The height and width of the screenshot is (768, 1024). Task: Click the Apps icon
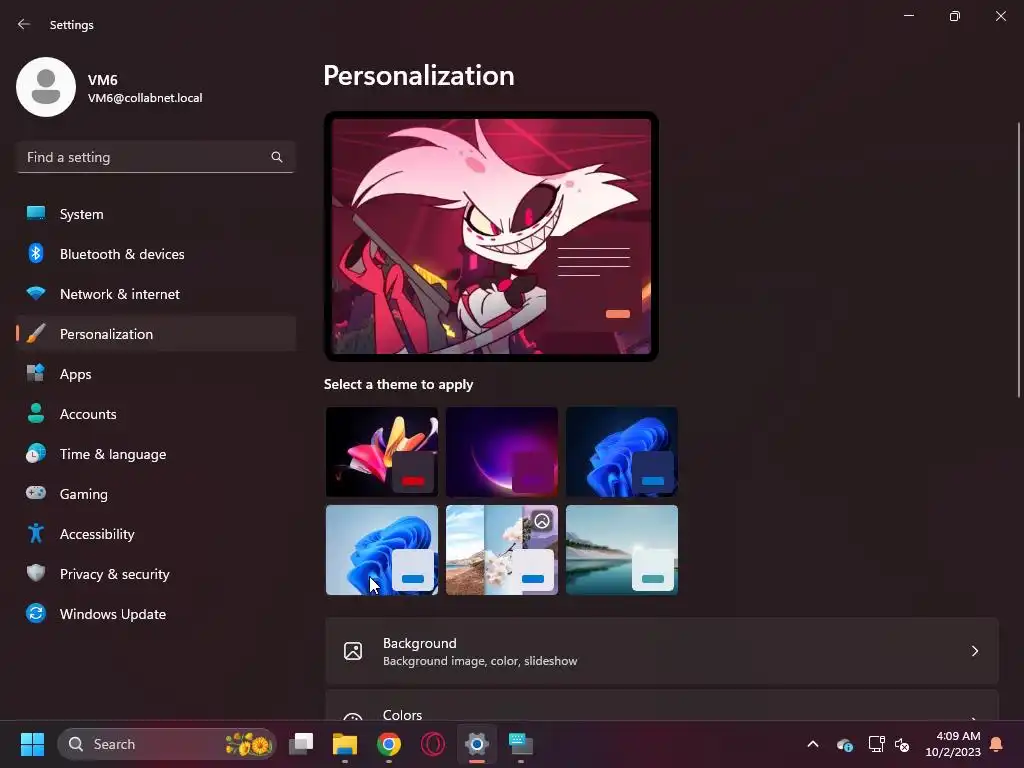(36, 373)
